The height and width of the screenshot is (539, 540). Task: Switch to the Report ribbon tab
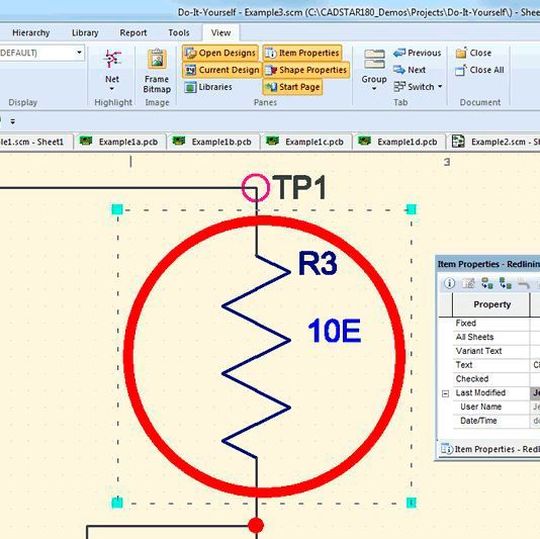point(133,33)
